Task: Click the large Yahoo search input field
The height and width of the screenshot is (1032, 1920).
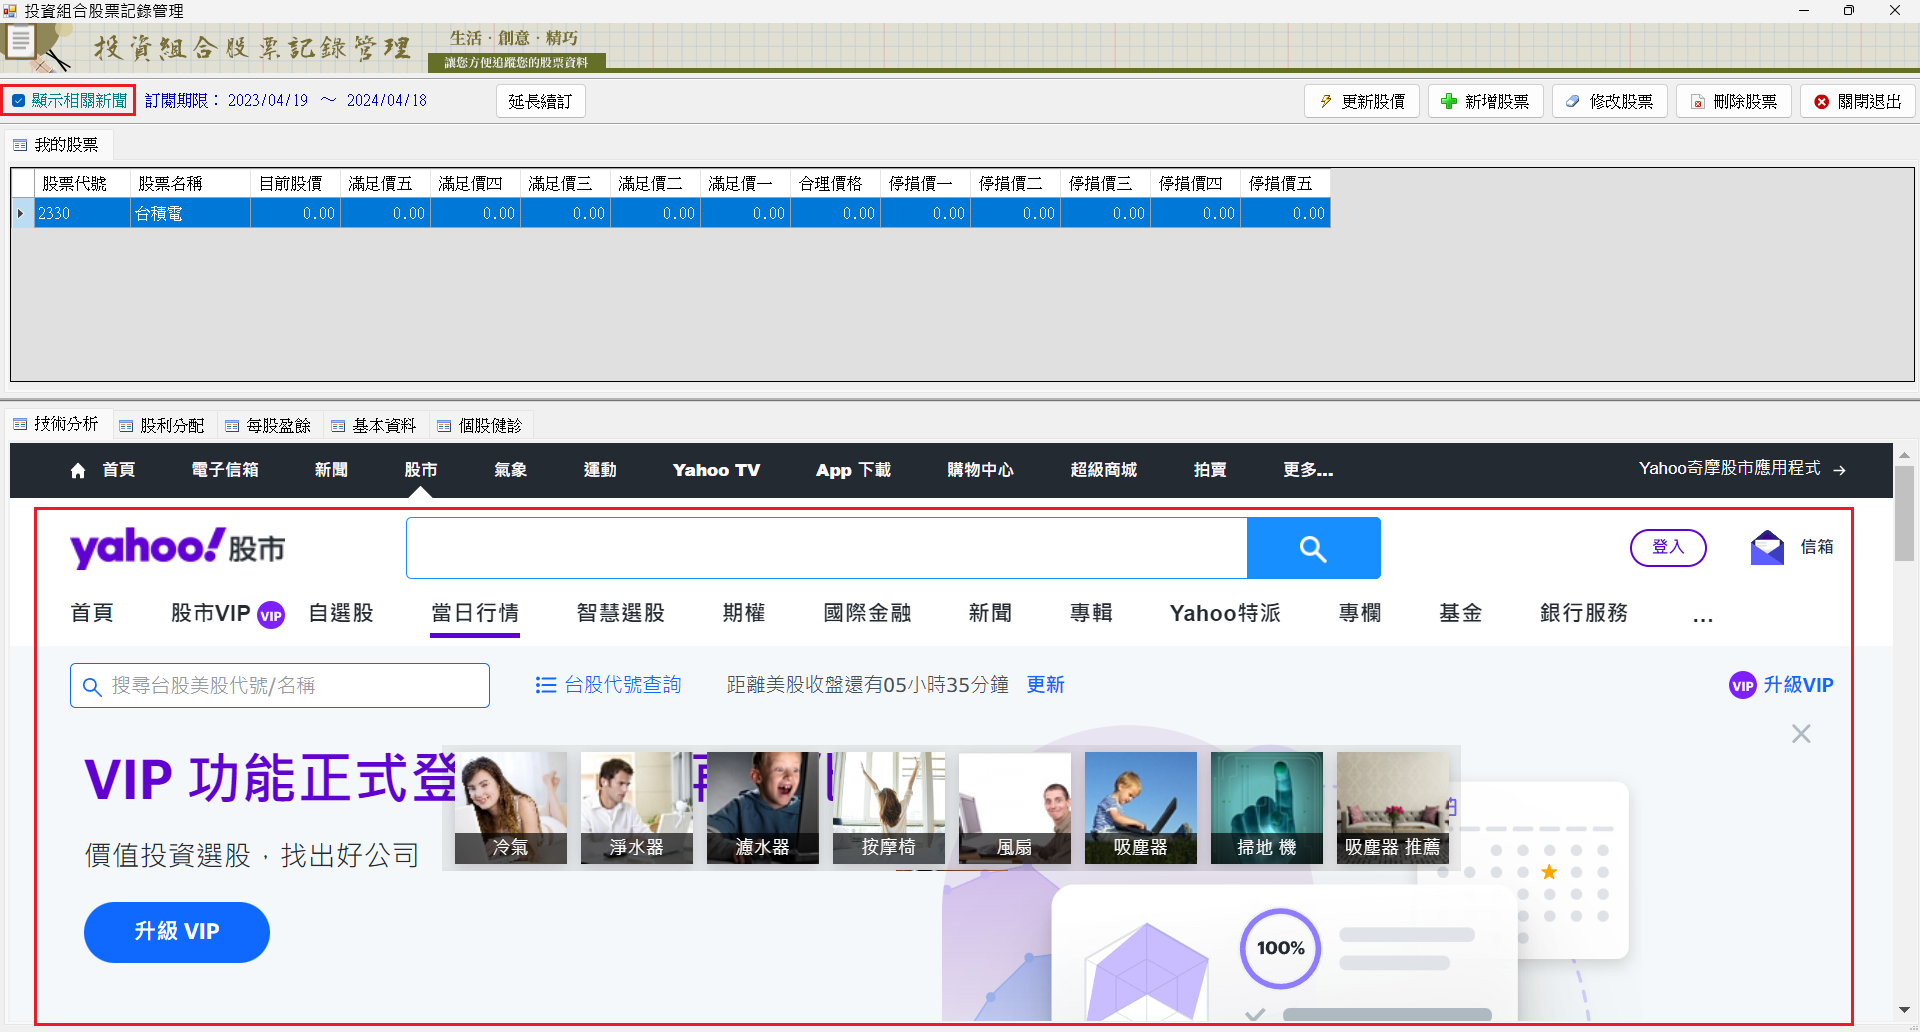Action: click(x=826, y=548)
